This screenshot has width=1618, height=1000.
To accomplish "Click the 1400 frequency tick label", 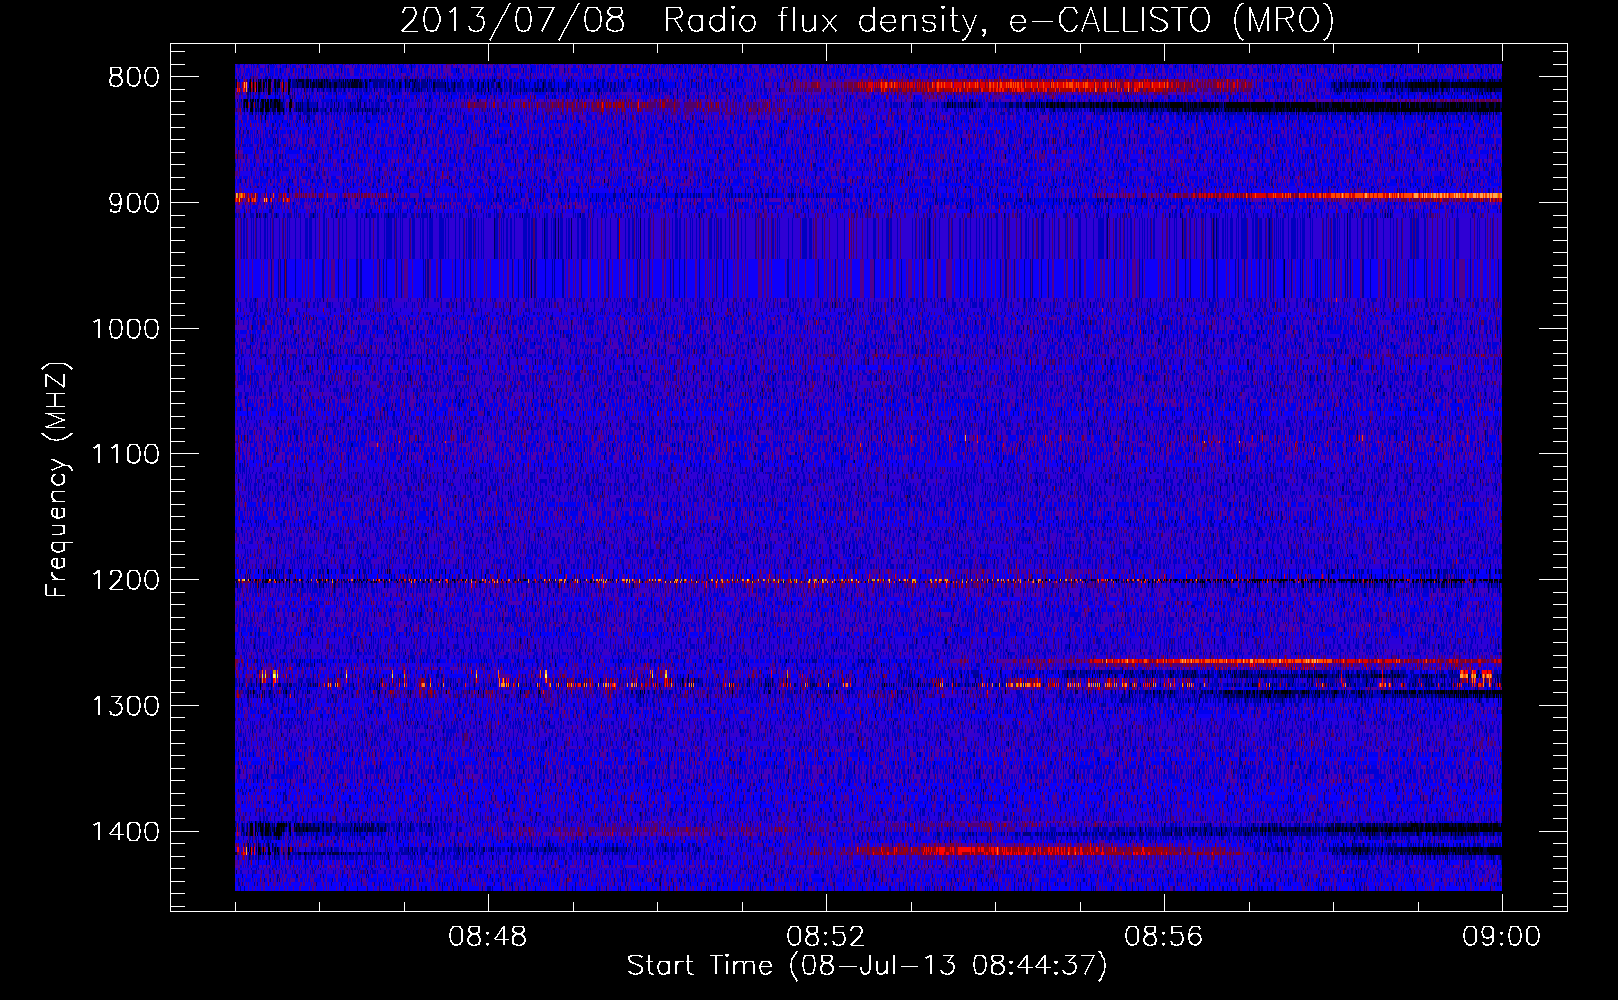I will tap(125, 832).
